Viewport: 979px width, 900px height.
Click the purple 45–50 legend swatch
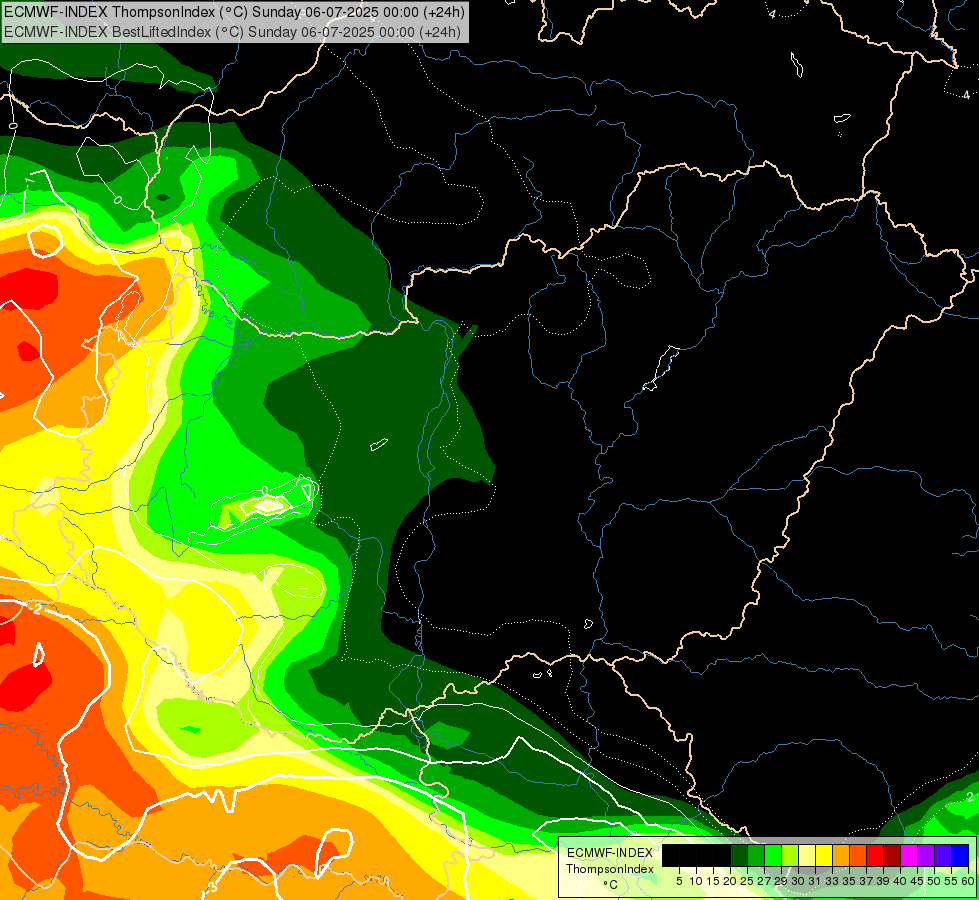pos(925,855)
